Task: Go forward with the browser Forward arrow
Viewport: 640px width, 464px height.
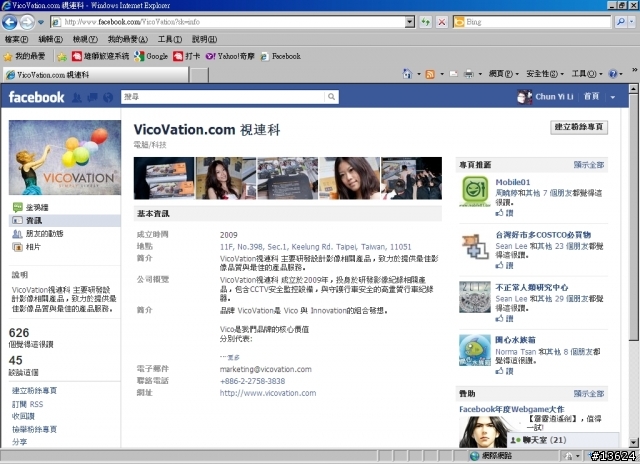Action: [27, 22]
